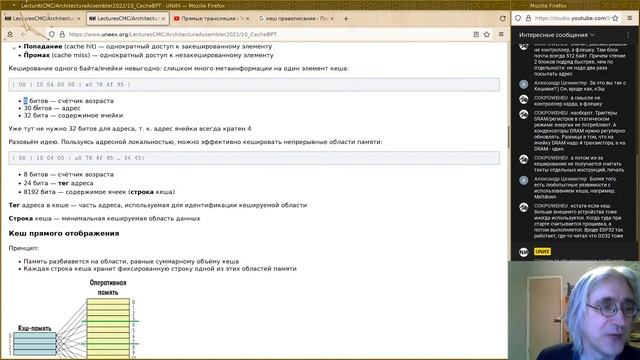Bookmark uneex page with star icon

(x=487, y=34)
